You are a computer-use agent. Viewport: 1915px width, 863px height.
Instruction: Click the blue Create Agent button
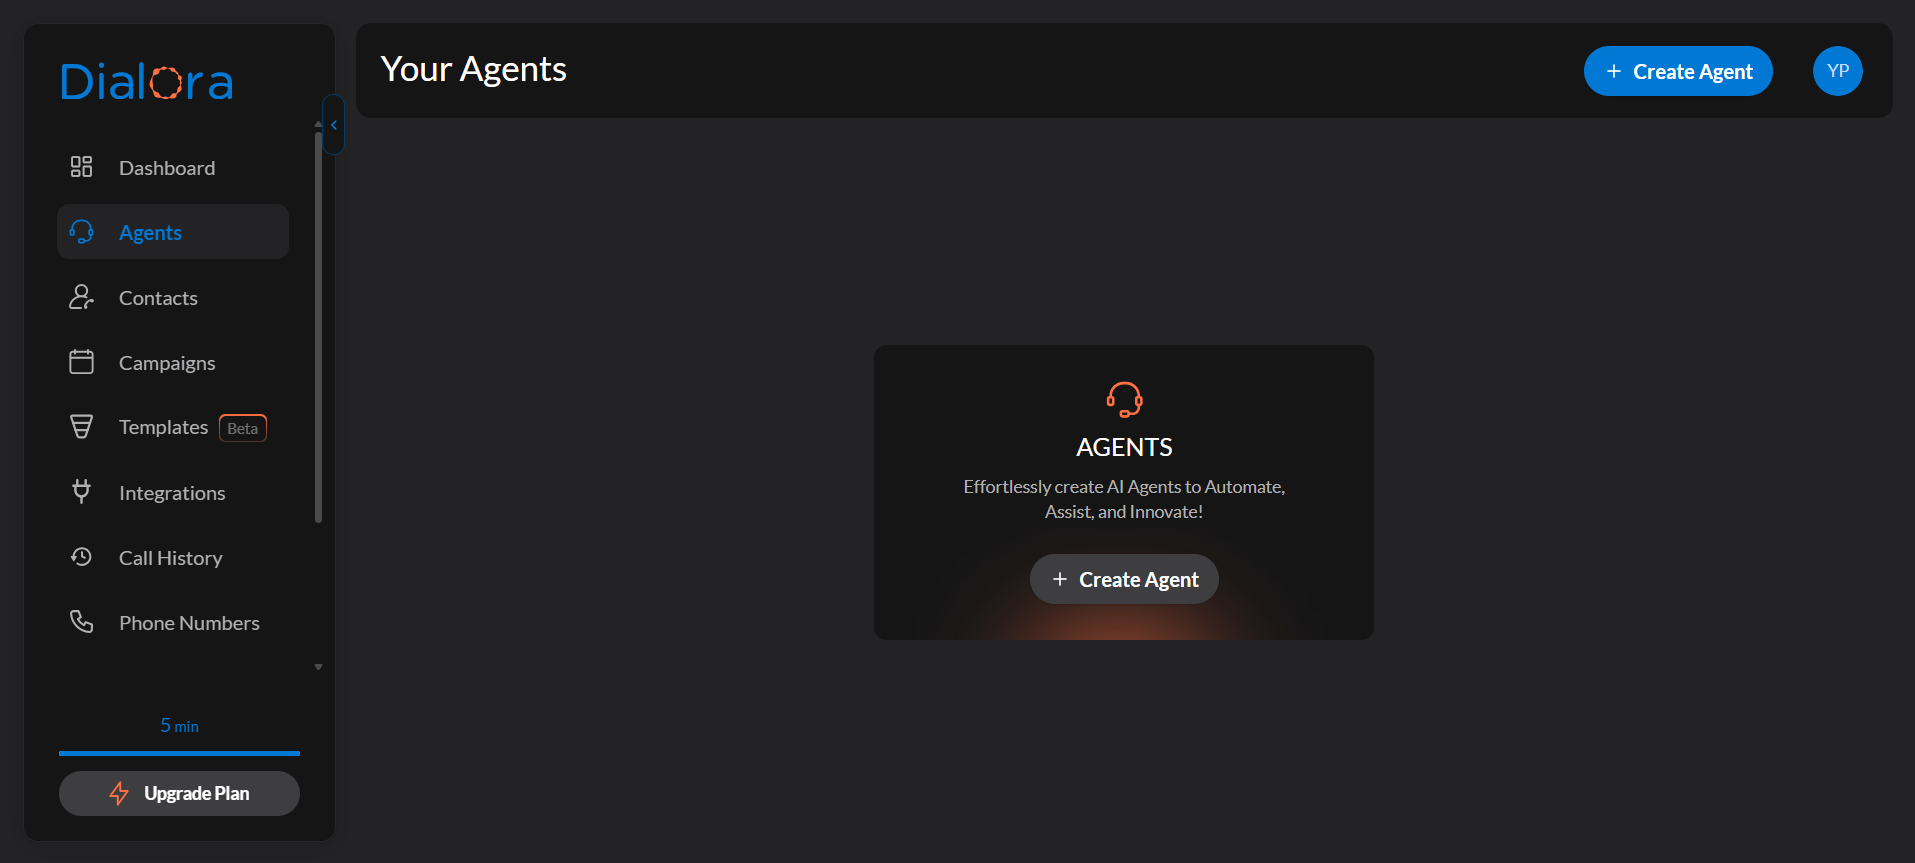[1677, 71]
